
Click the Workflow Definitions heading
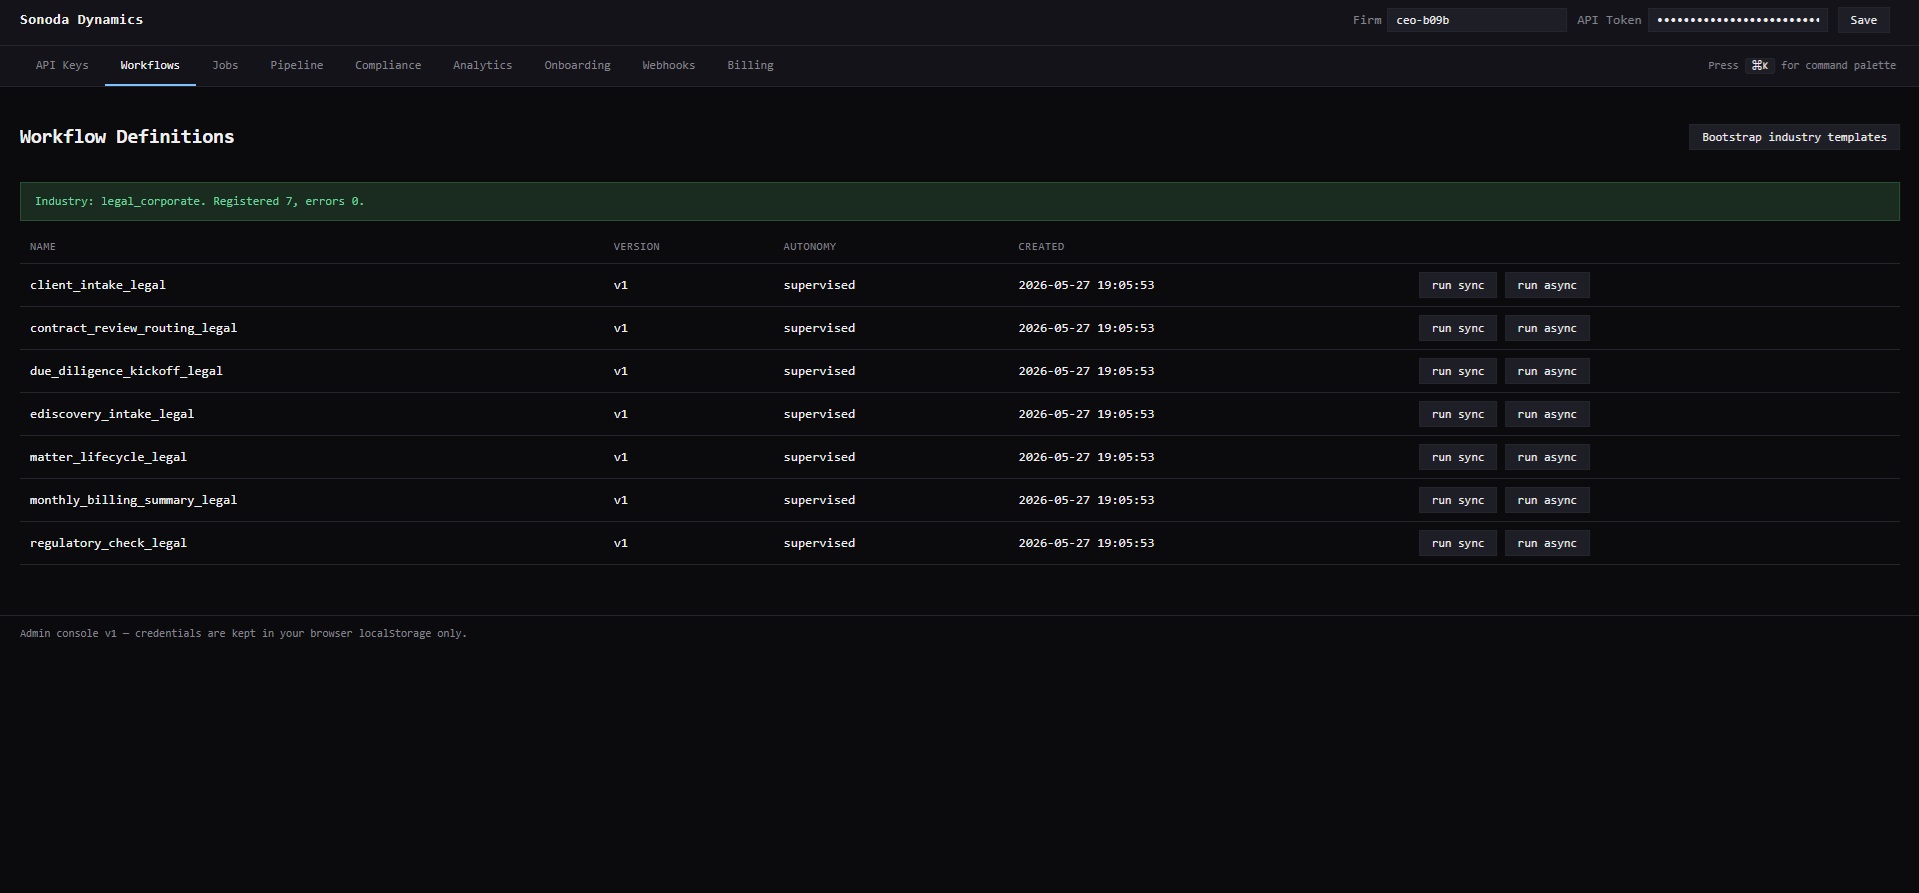point(127,137)
